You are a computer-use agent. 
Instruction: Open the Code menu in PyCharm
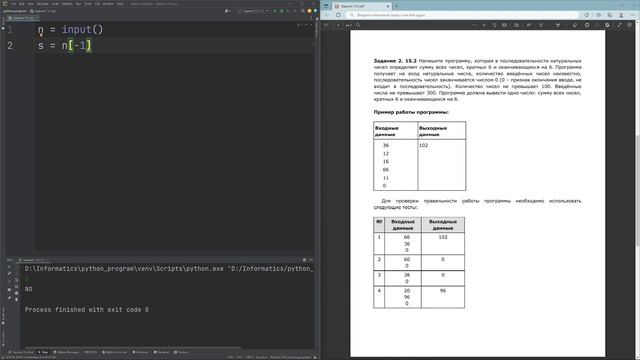[x=55, y=4]
